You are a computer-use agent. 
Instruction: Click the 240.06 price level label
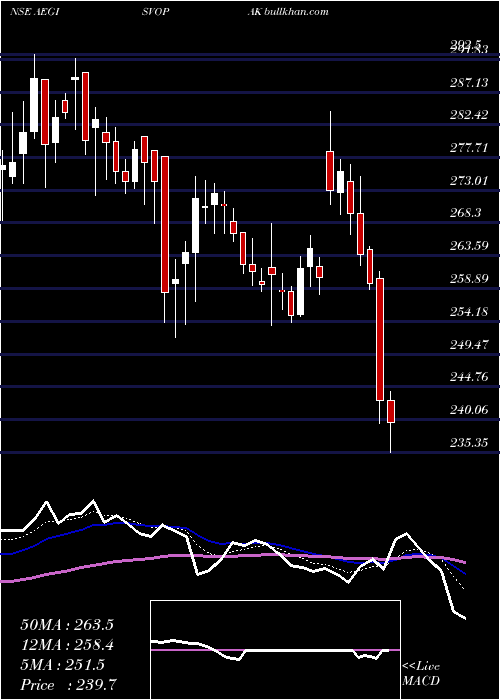click(469, 410)
